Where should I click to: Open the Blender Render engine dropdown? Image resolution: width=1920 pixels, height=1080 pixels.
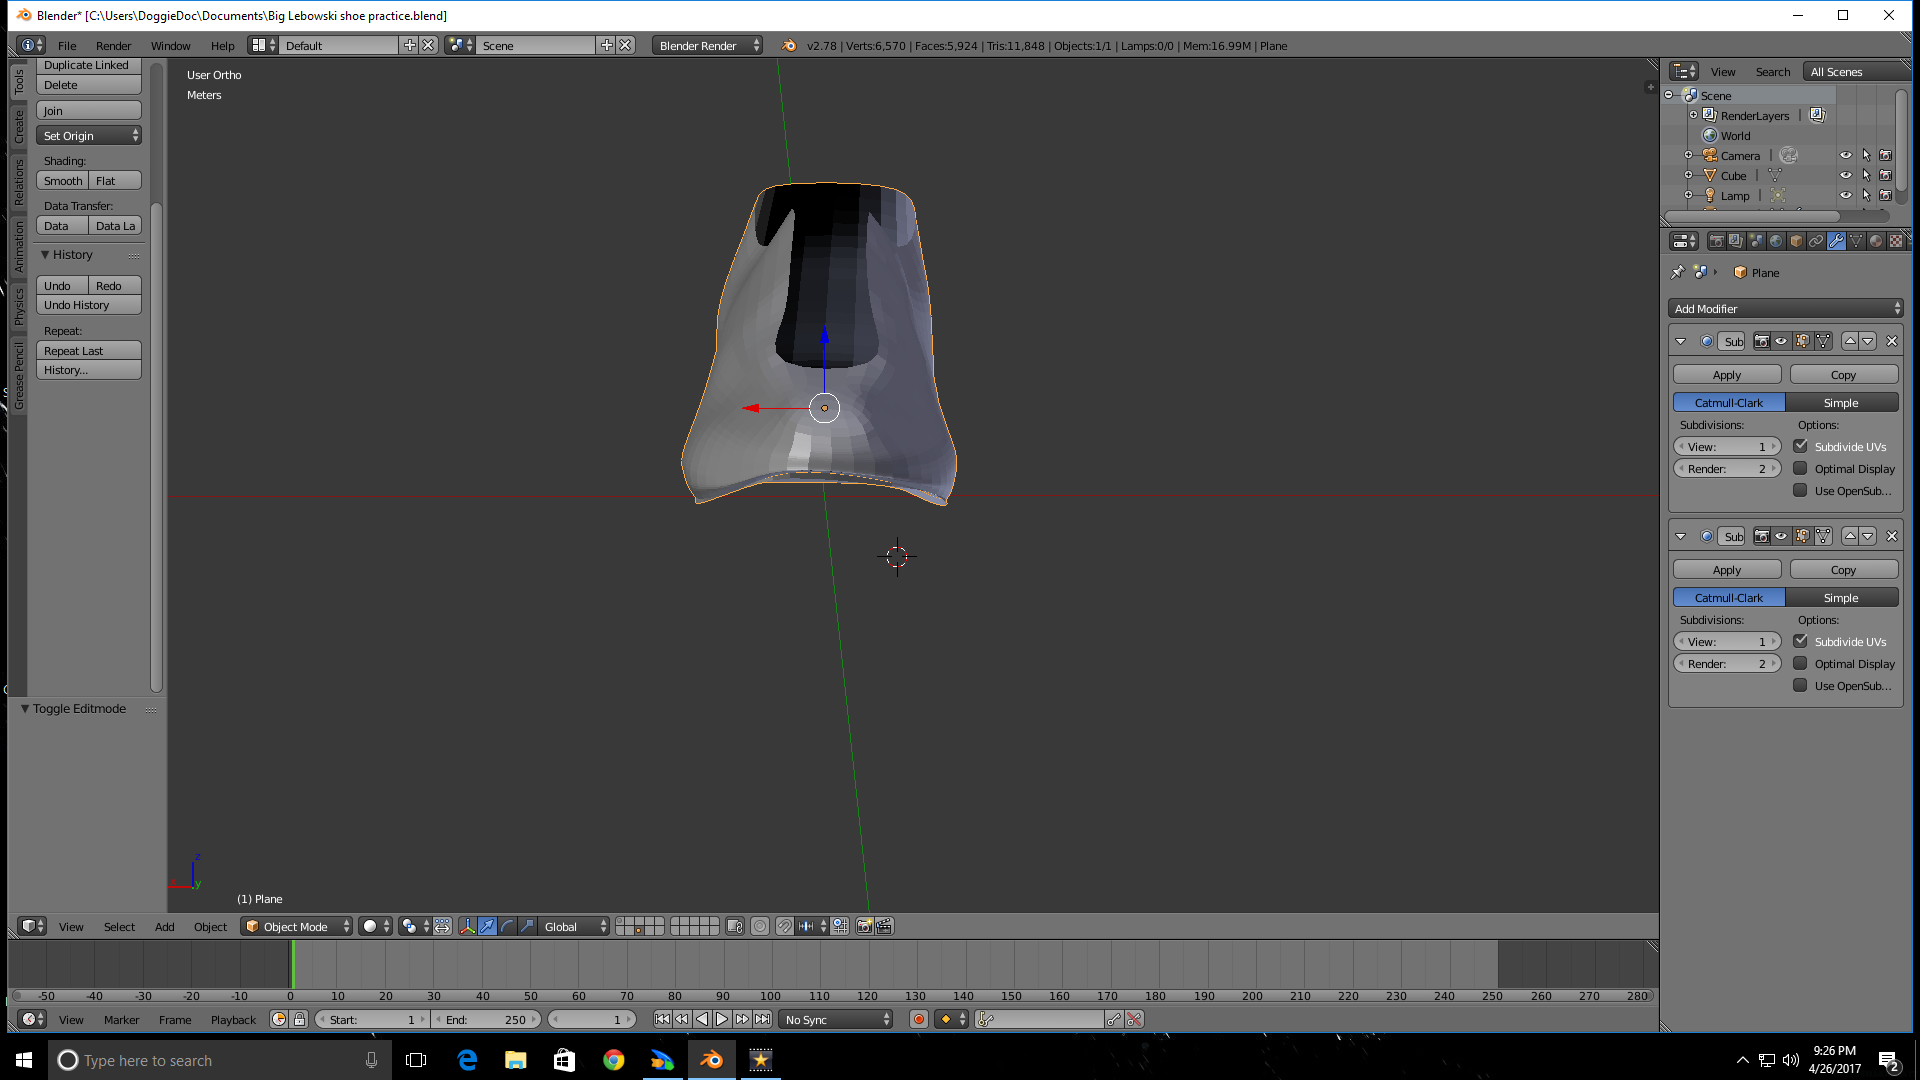pyautogui.click(x=707, y=45)
